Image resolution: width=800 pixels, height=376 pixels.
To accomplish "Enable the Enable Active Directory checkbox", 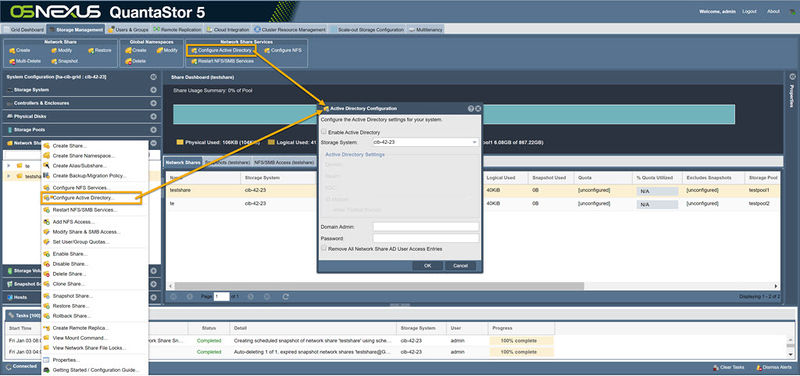I will pyautogui.click(x=323, y=132).
